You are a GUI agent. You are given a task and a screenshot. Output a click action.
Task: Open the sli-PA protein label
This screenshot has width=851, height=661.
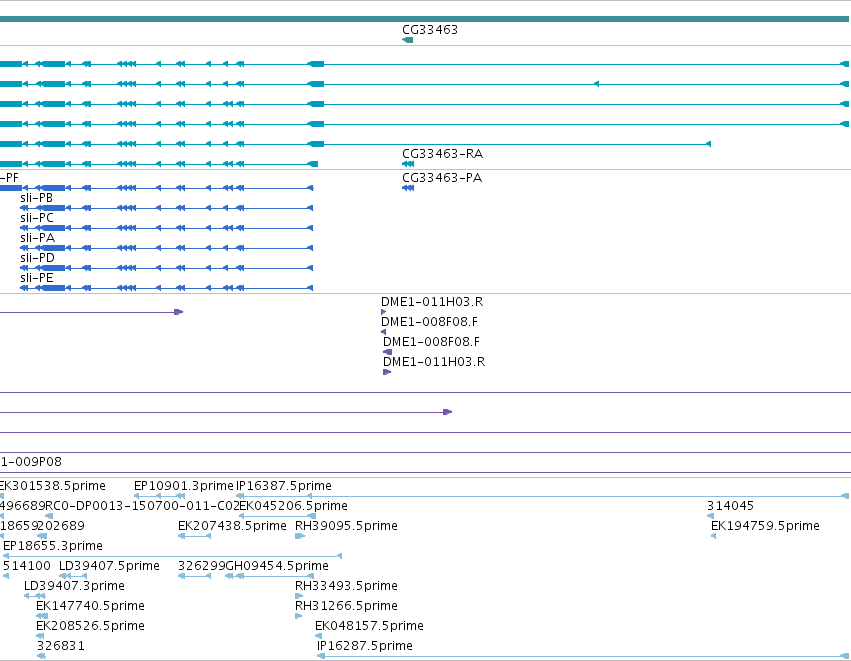[37, 238]
